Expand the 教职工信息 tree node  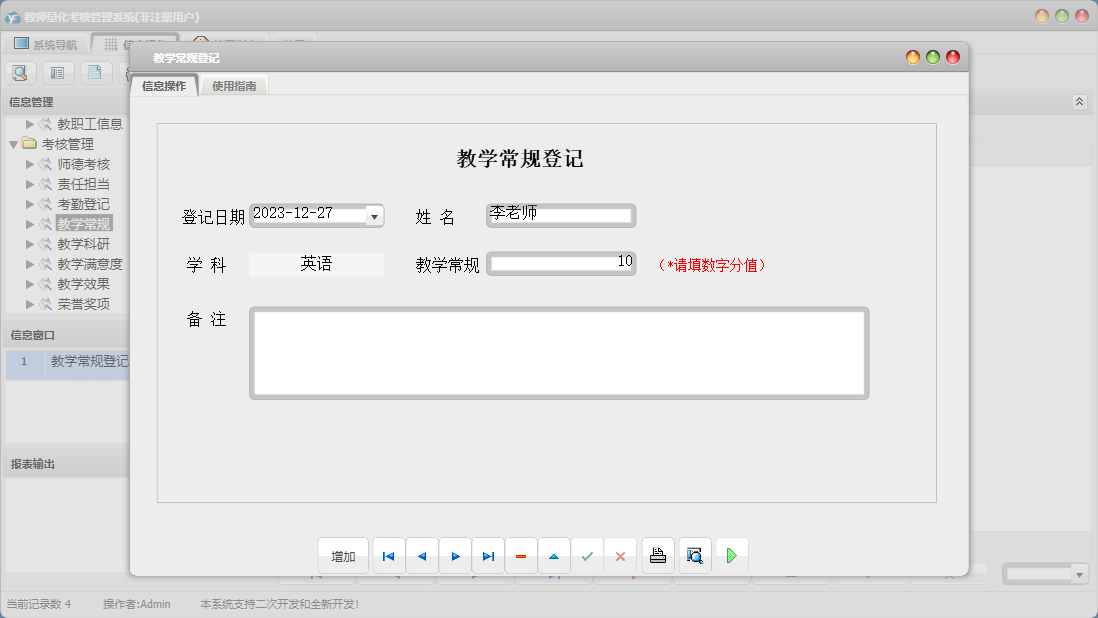click(27, 123)
